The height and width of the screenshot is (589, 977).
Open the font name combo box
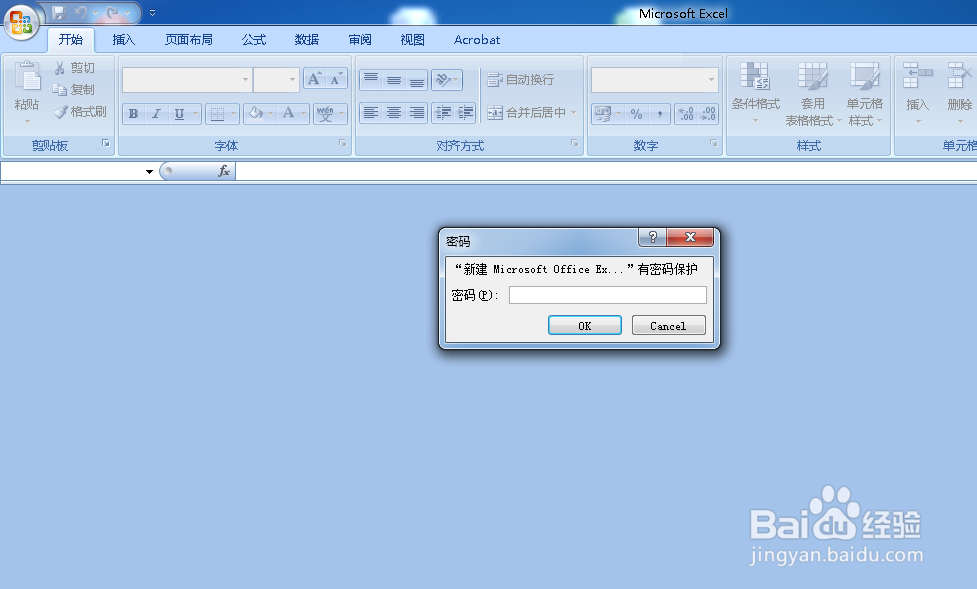pyautogui.click(x=186, y=80)
